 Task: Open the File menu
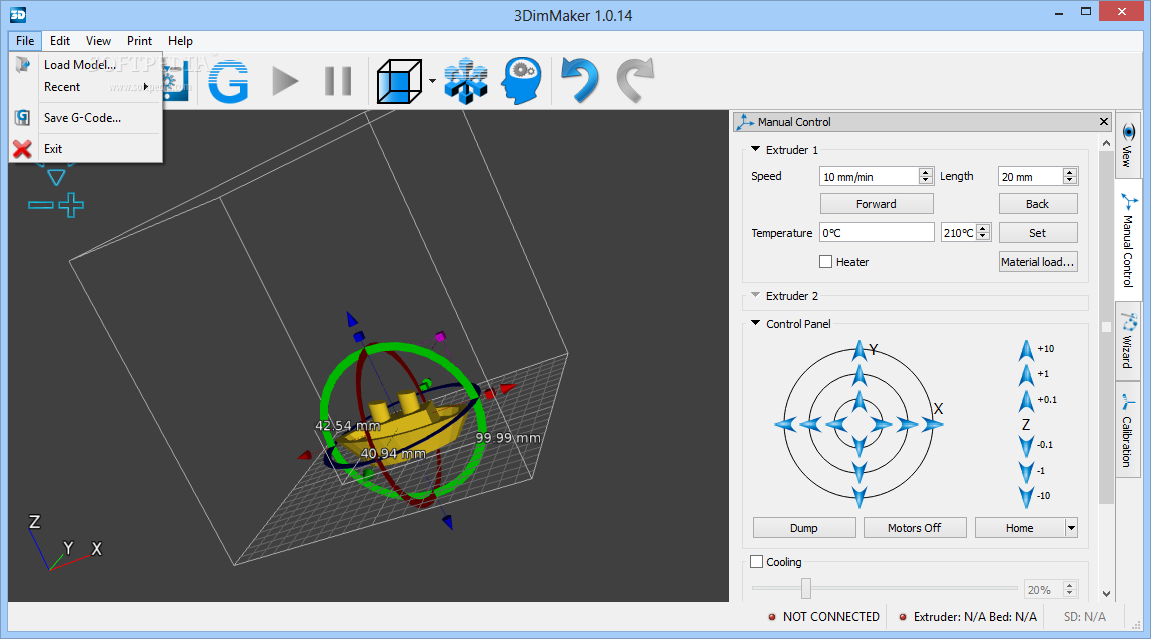click(25, 41)
